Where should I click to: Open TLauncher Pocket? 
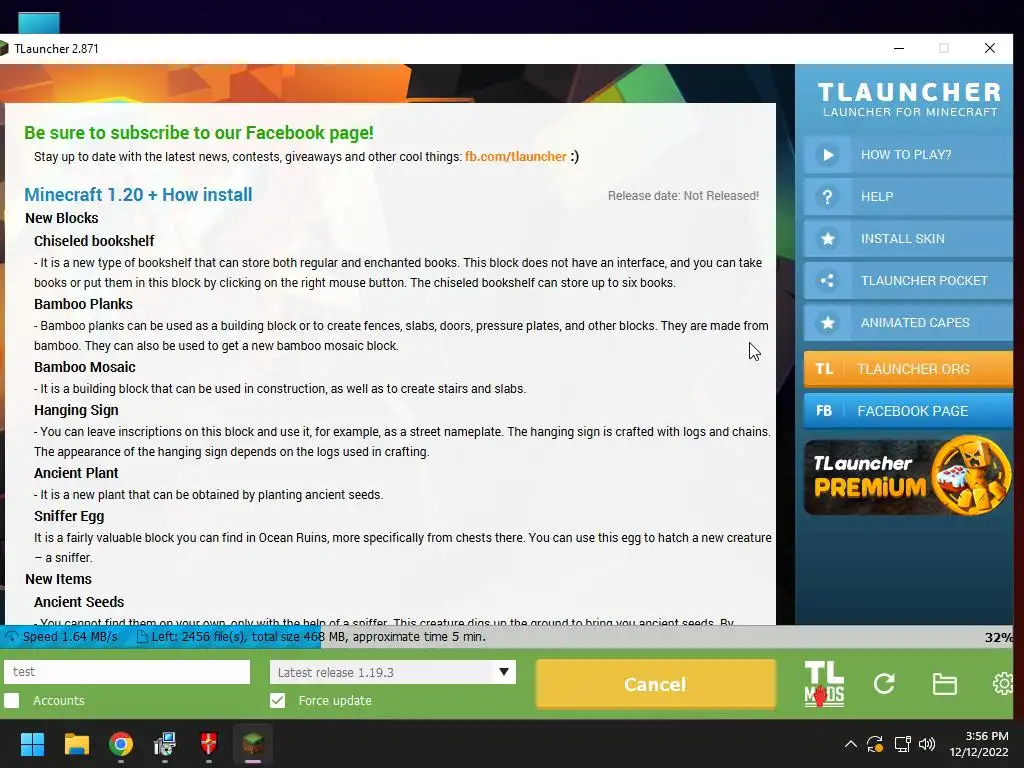pyautogui.click(x=908, y=280)
